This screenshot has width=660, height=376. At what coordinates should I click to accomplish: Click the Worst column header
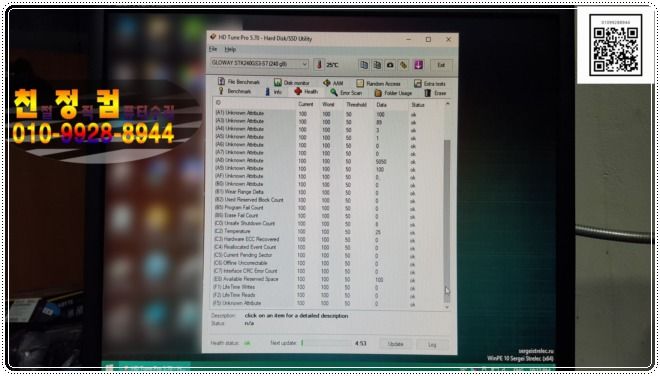(328, 104)
